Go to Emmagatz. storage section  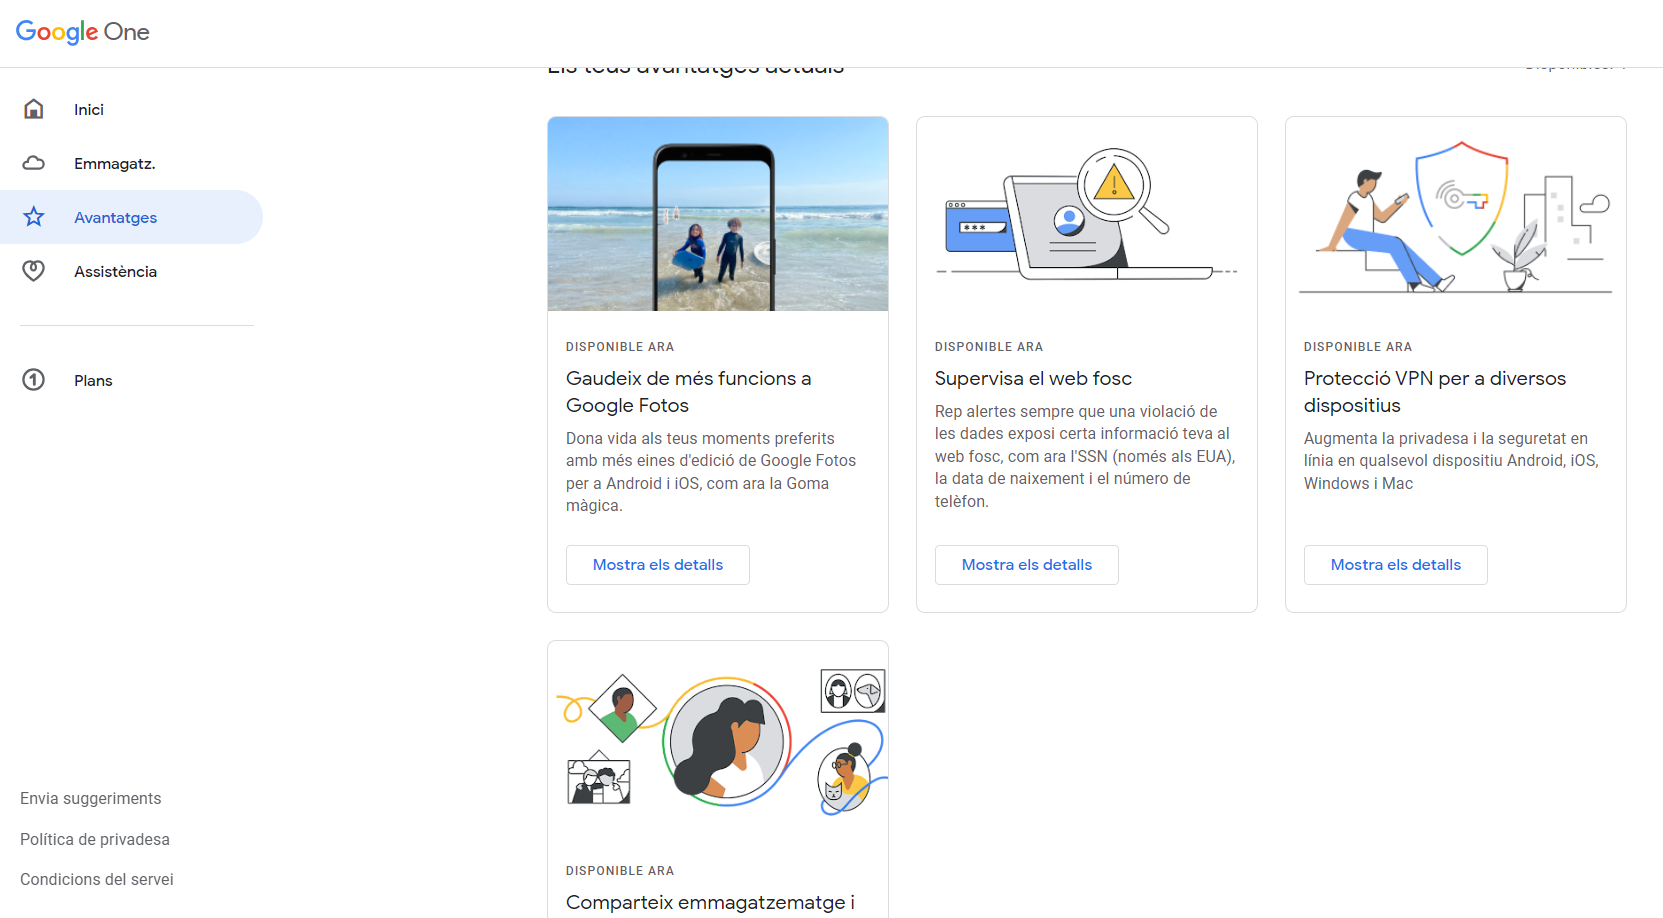point(131,163)
